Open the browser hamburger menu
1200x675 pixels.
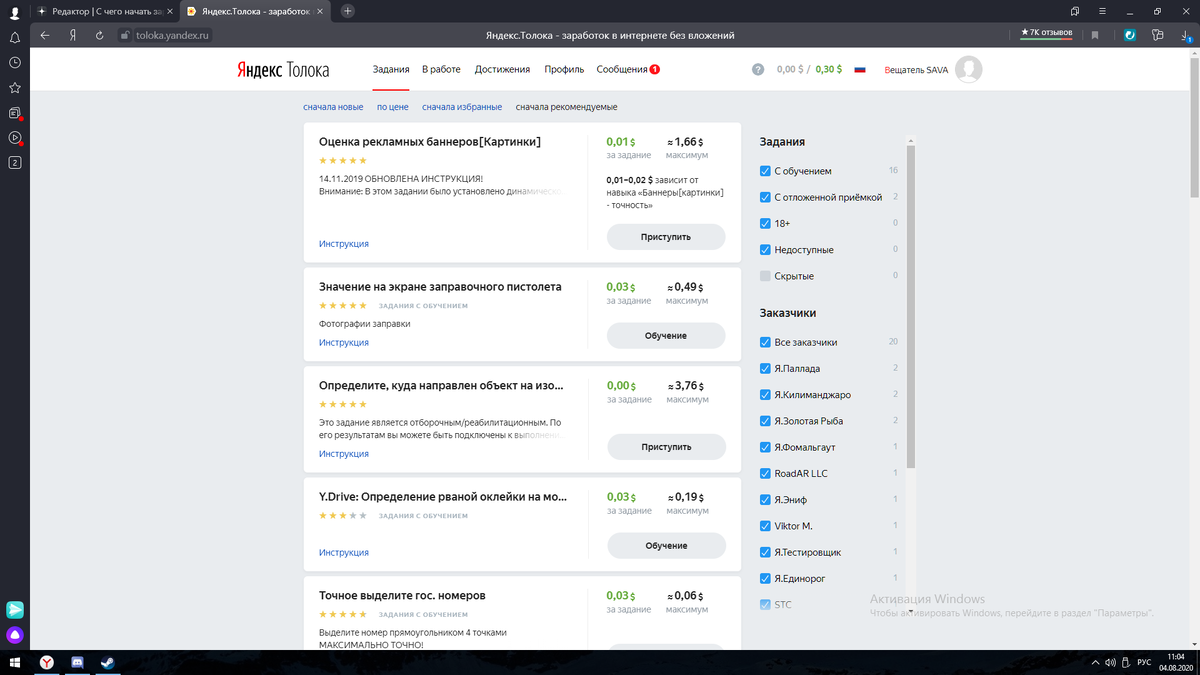click(x=1102, y=11)
